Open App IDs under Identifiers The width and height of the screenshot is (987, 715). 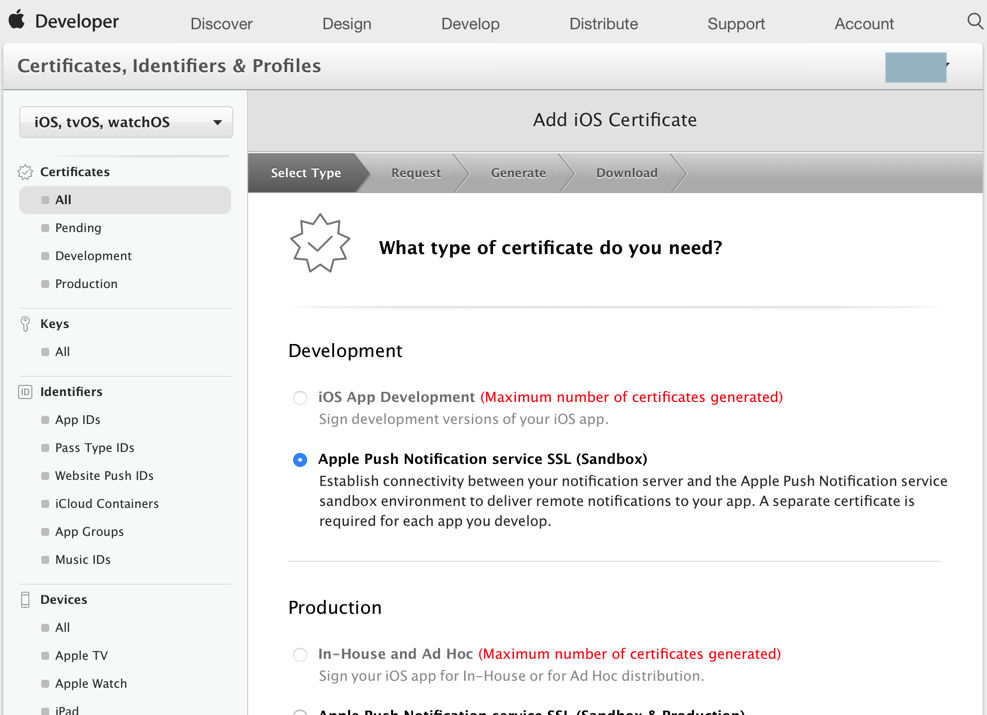click(x=77, y=420)
